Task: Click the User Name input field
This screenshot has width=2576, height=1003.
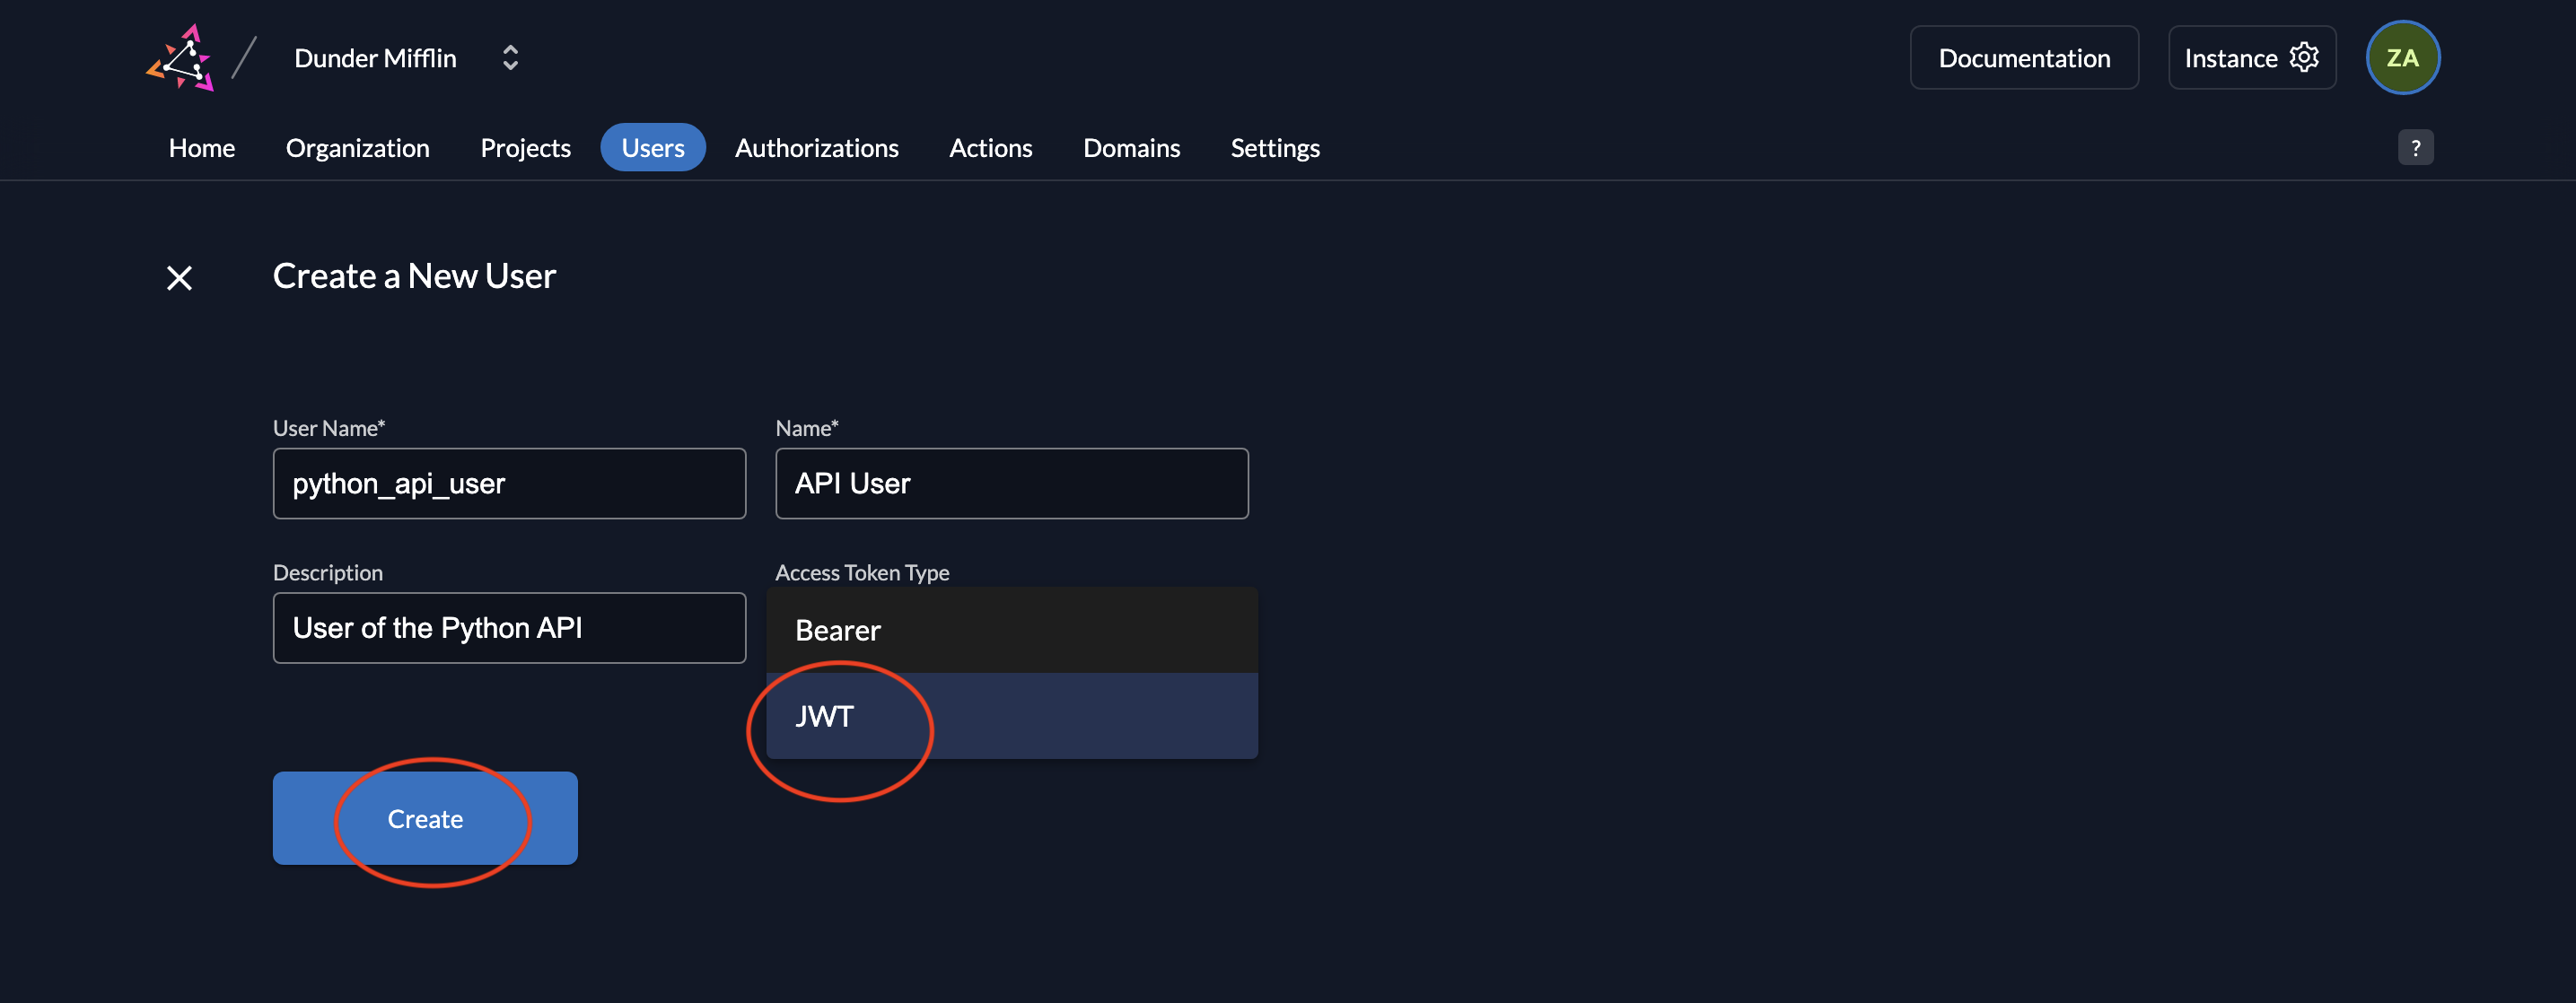Action: [509, 483]
